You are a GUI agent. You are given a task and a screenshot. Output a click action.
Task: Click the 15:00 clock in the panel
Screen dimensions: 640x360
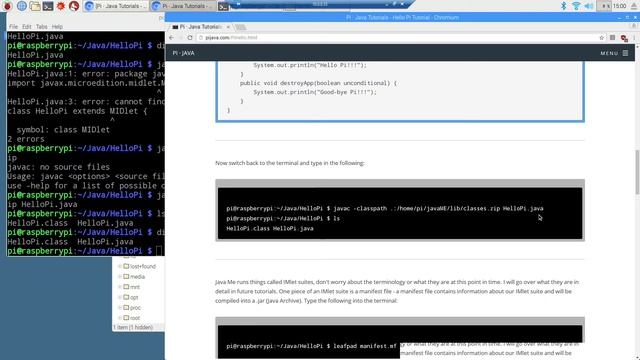pos(620,6)
